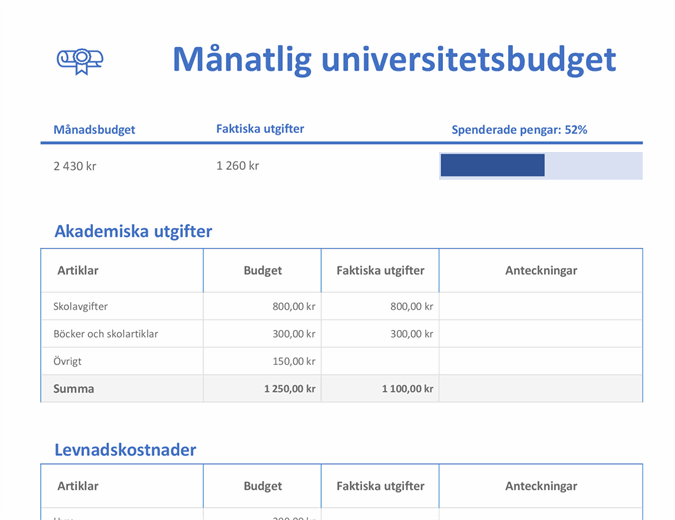Select the Månadsbudget label

[94, 130]
